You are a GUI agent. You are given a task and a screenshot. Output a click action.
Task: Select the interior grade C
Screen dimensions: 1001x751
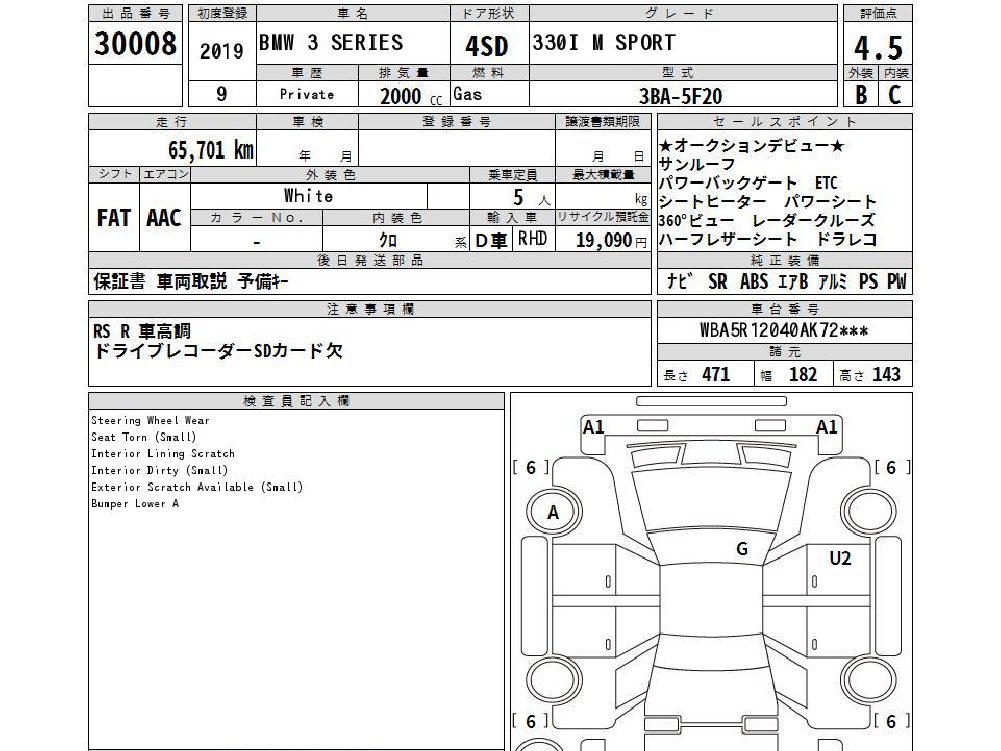[x=894, y=95]
